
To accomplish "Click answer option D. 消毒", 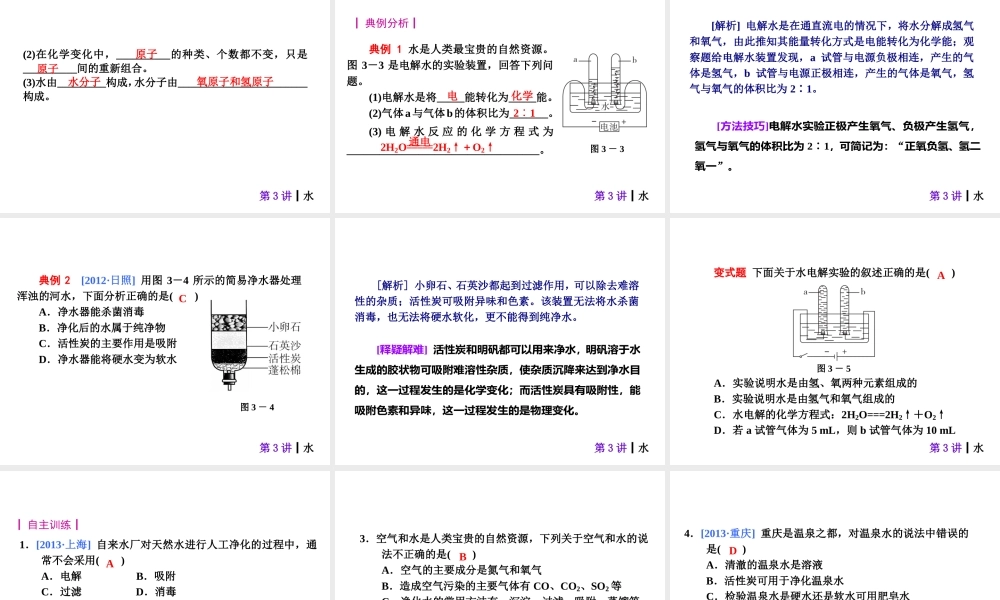I will [156, 592].
